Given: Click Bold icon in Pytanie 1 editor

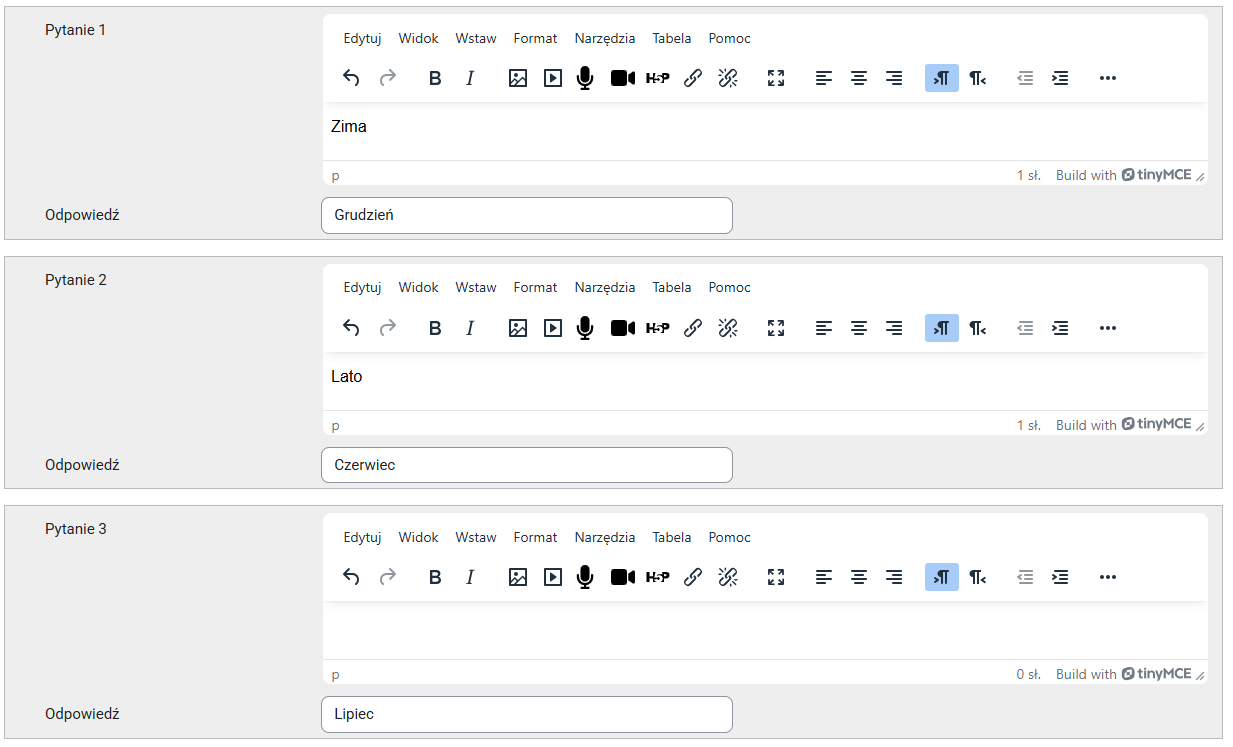Looking at the screenshot, I should (435, 78).
